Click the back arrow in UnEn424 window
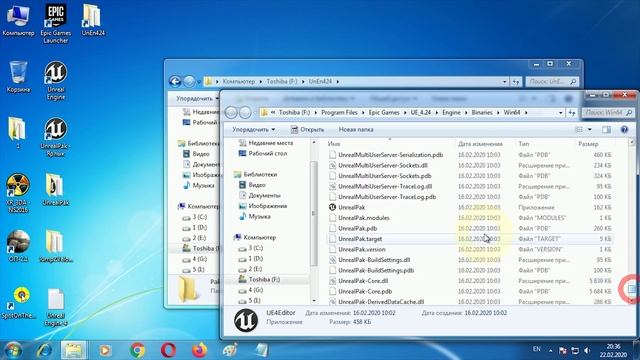This screenshot has height=360, width=640. 175,82
